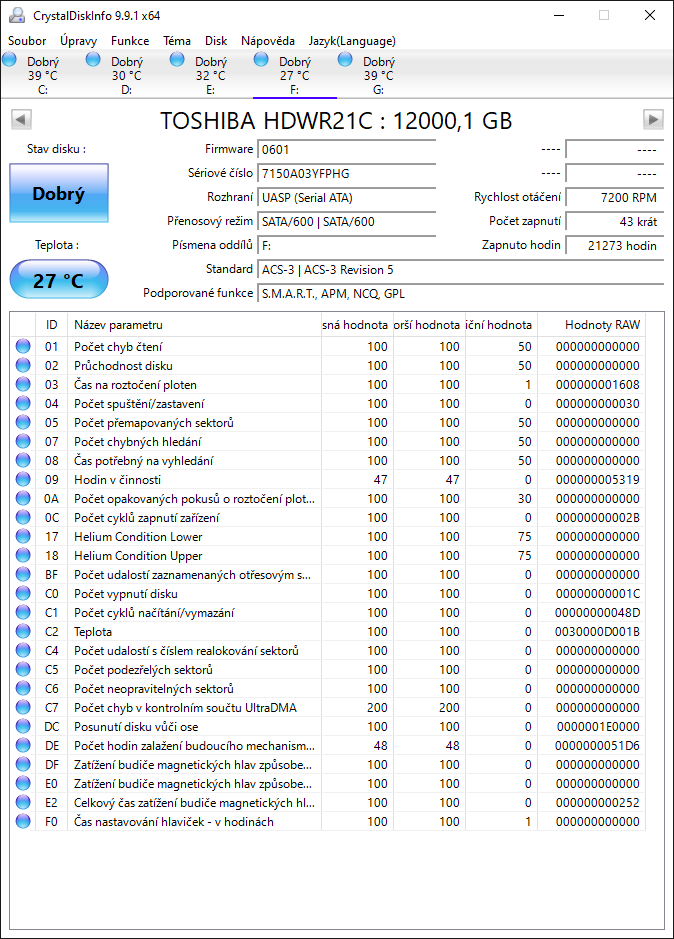Click the Firmware field 0601
The width and height of the screenshot is (674, 939).
pos(346,149)
